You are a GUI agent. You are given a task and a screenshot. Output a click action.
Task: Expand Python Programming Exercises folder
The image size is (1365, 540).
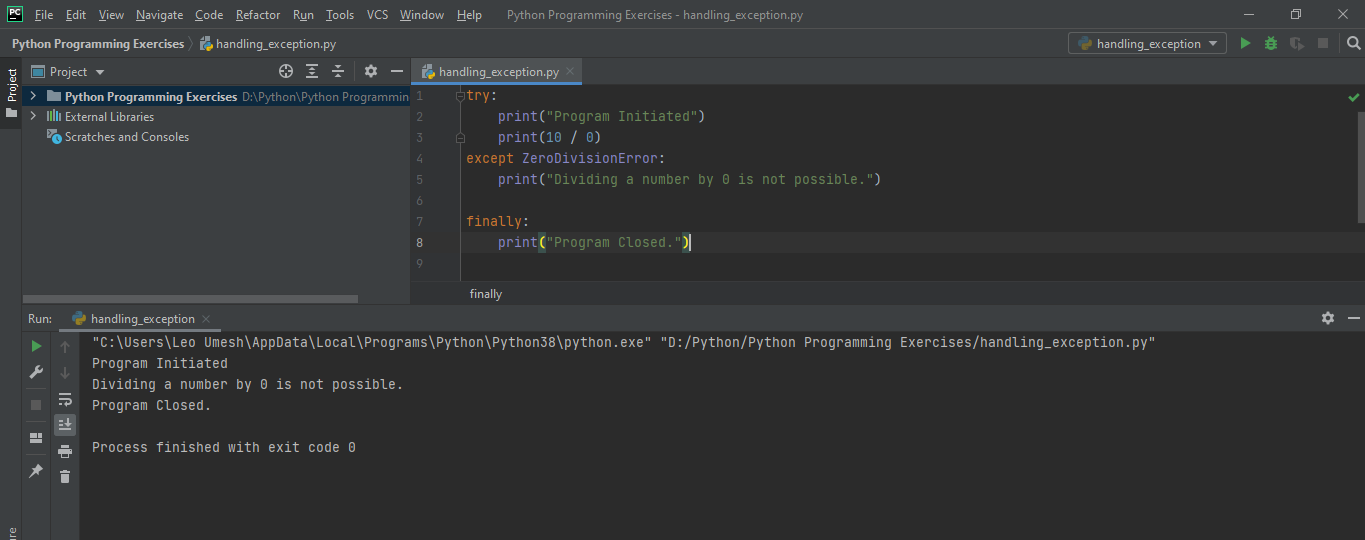[x=33, y=96]
